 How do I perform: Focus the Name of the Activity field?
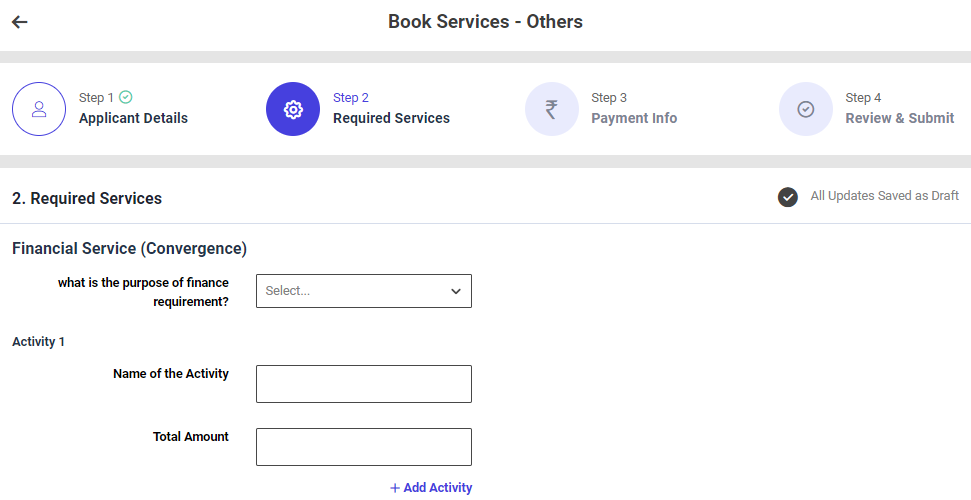tap(363, 384)
